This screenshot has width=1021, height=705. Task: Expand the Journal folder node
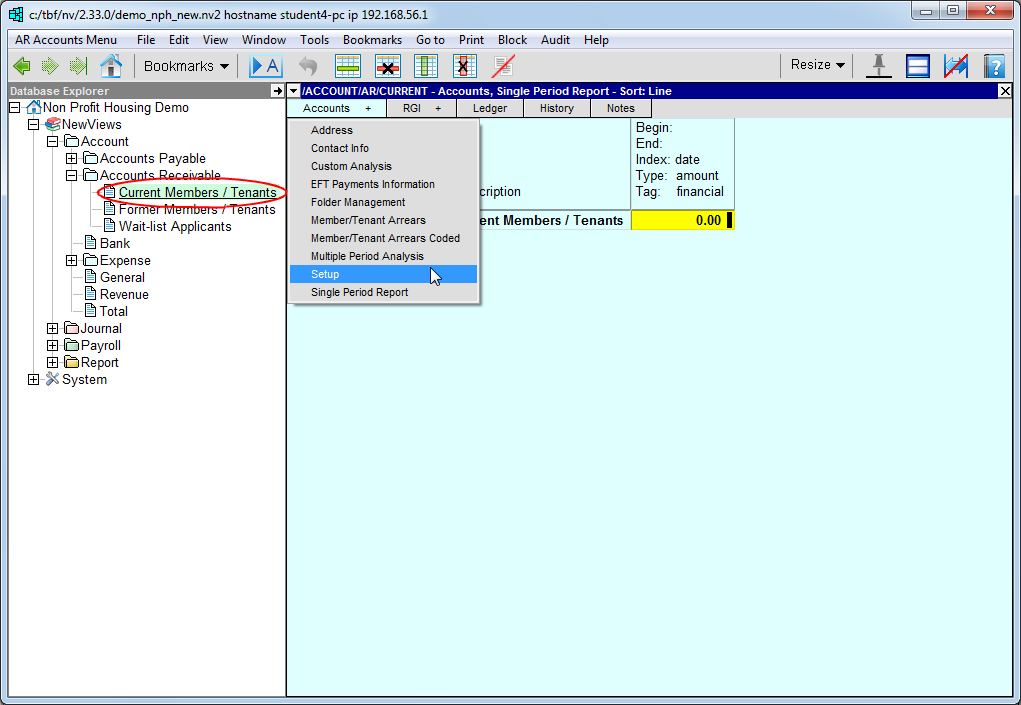(53, 329)
